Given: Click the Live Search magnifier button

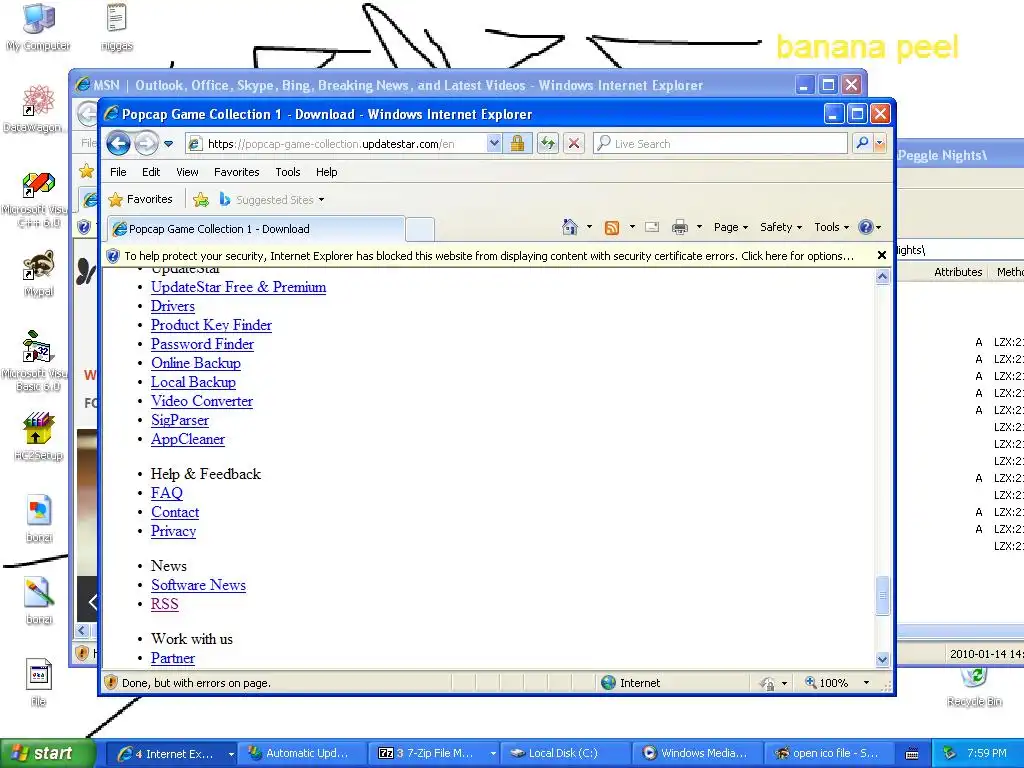Looking at the screenshot, I should point(862,143).
